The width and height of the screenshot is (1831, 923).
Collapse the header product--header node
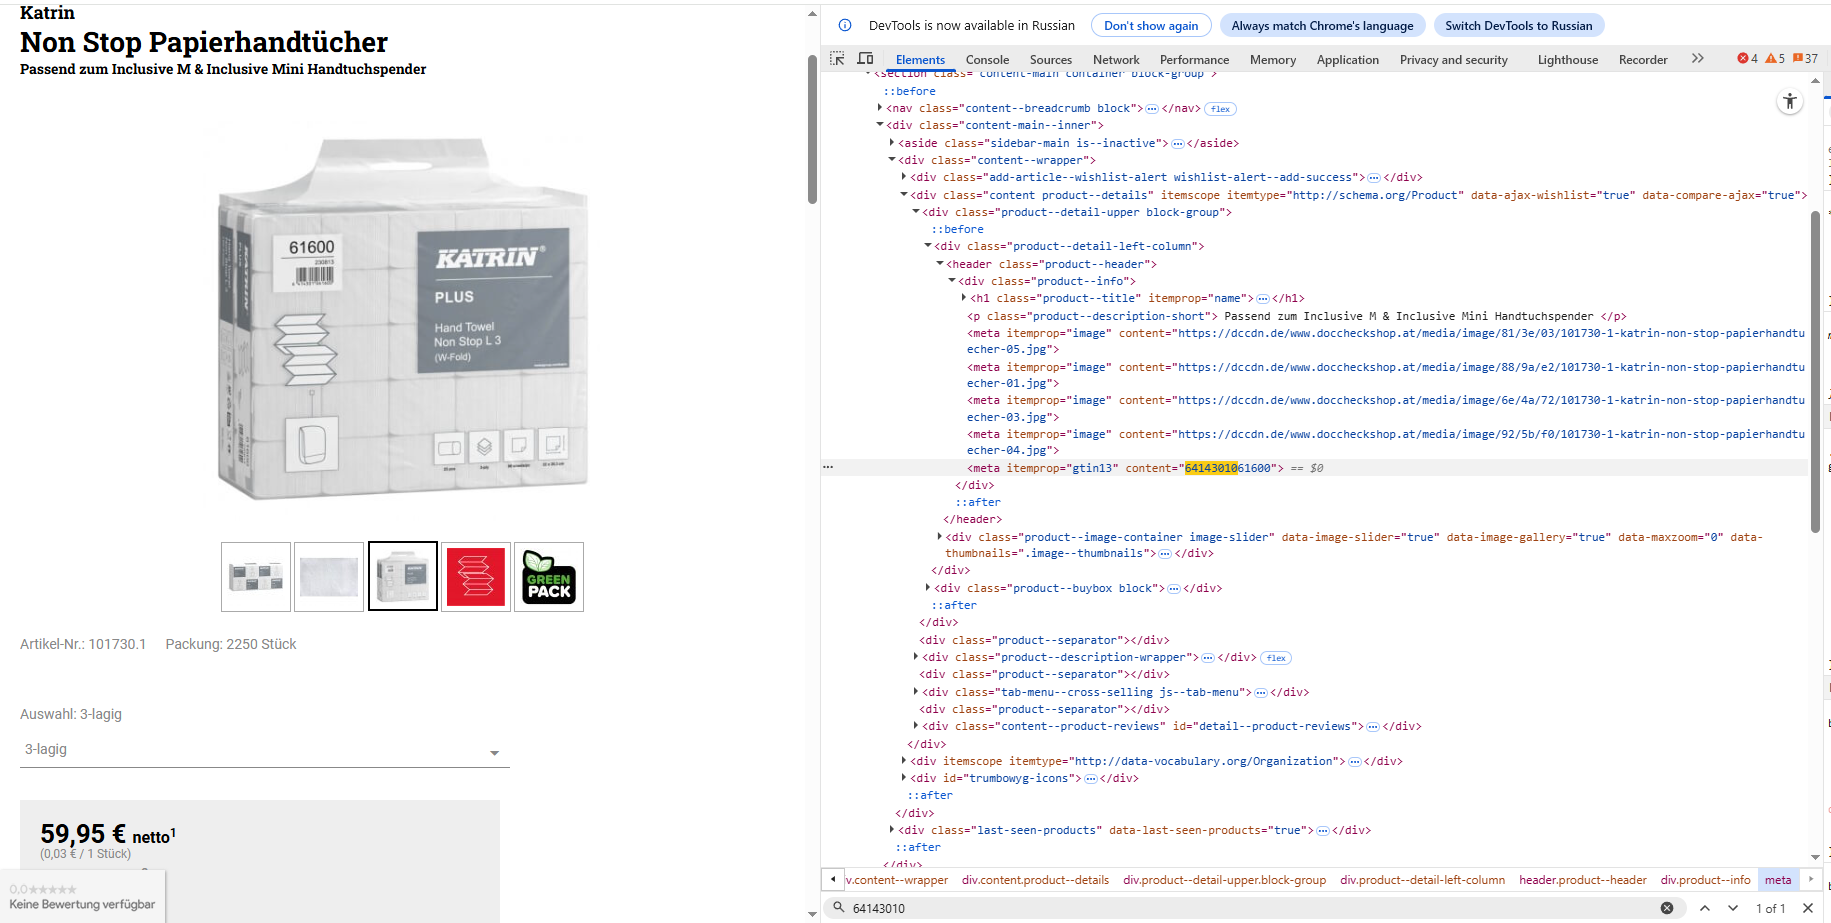(x=940, y=264)
